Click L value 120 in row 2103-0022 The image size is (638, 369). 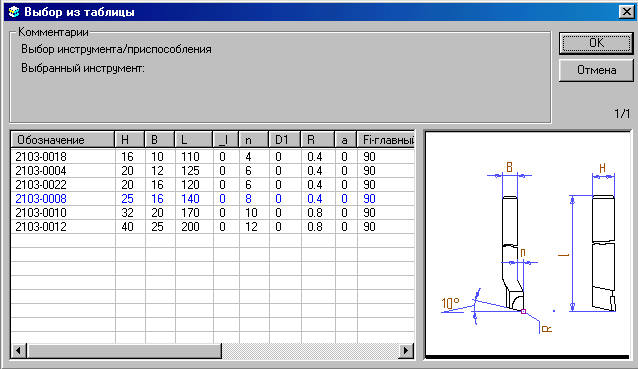pos(190,185)
